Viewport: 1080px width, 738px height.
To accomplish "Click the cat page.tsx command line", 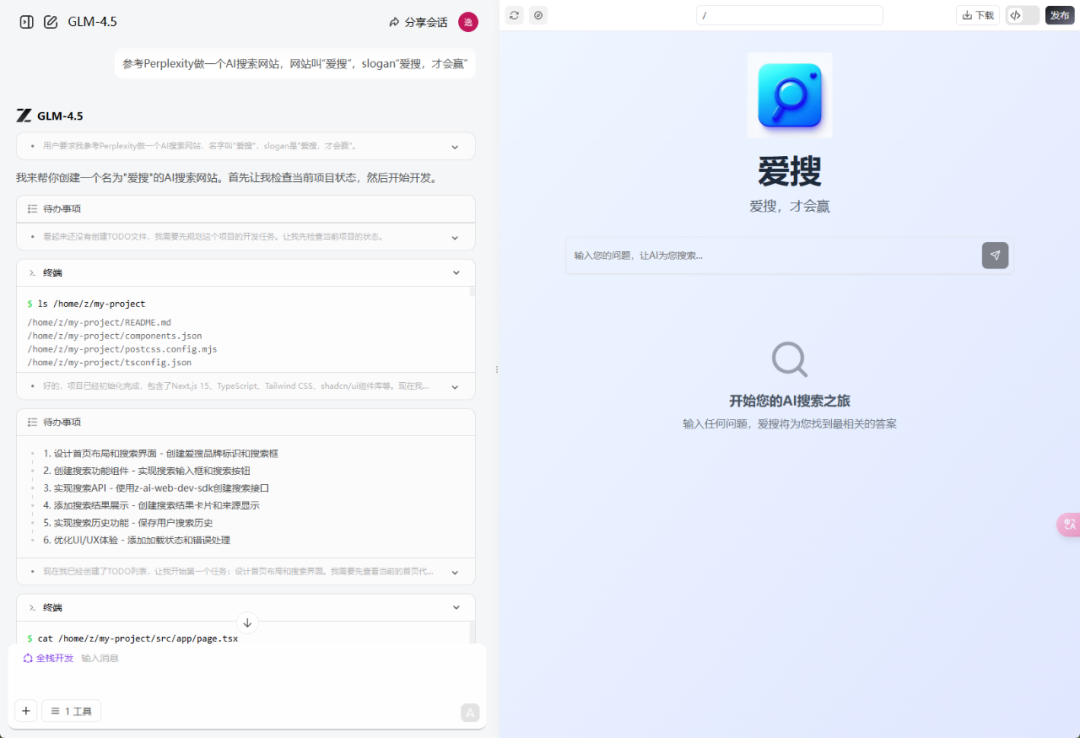I will (133, 639).
